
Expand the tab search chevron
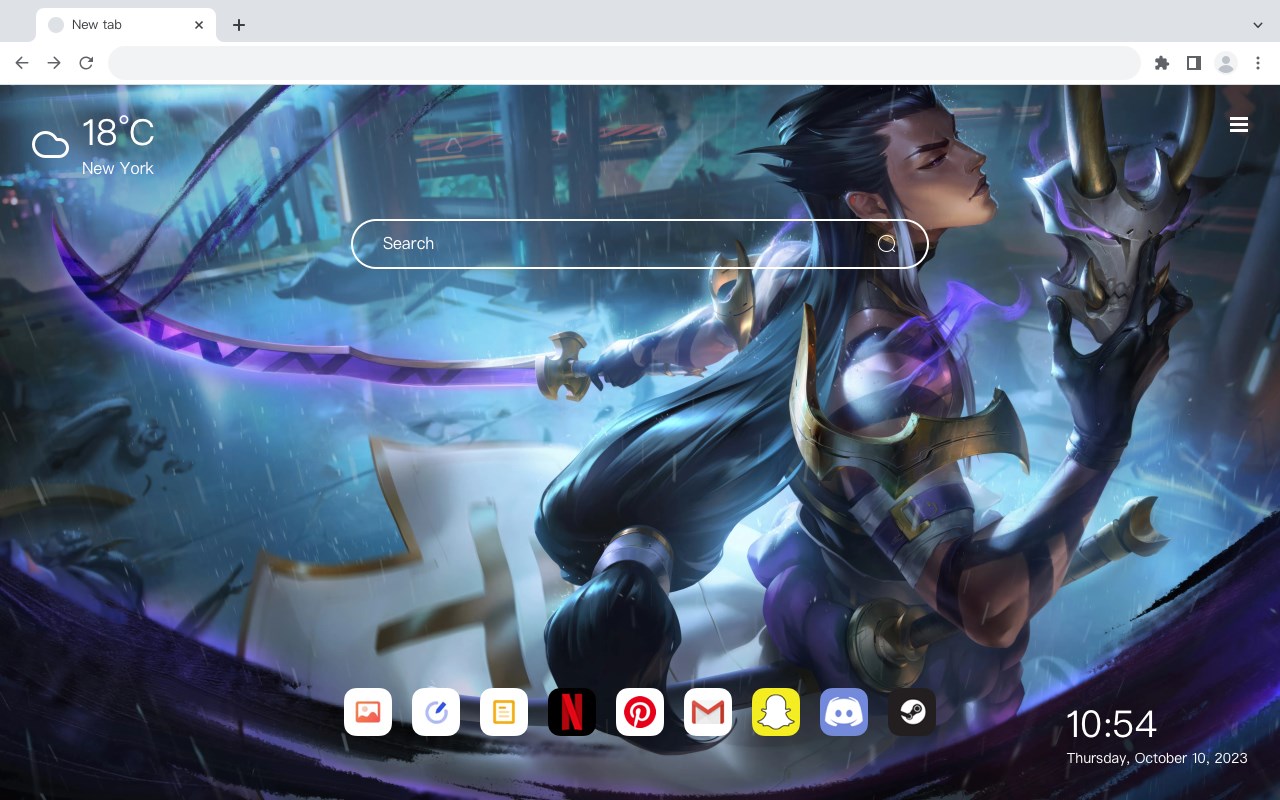pyautogui.click(x=1258, y=25)
